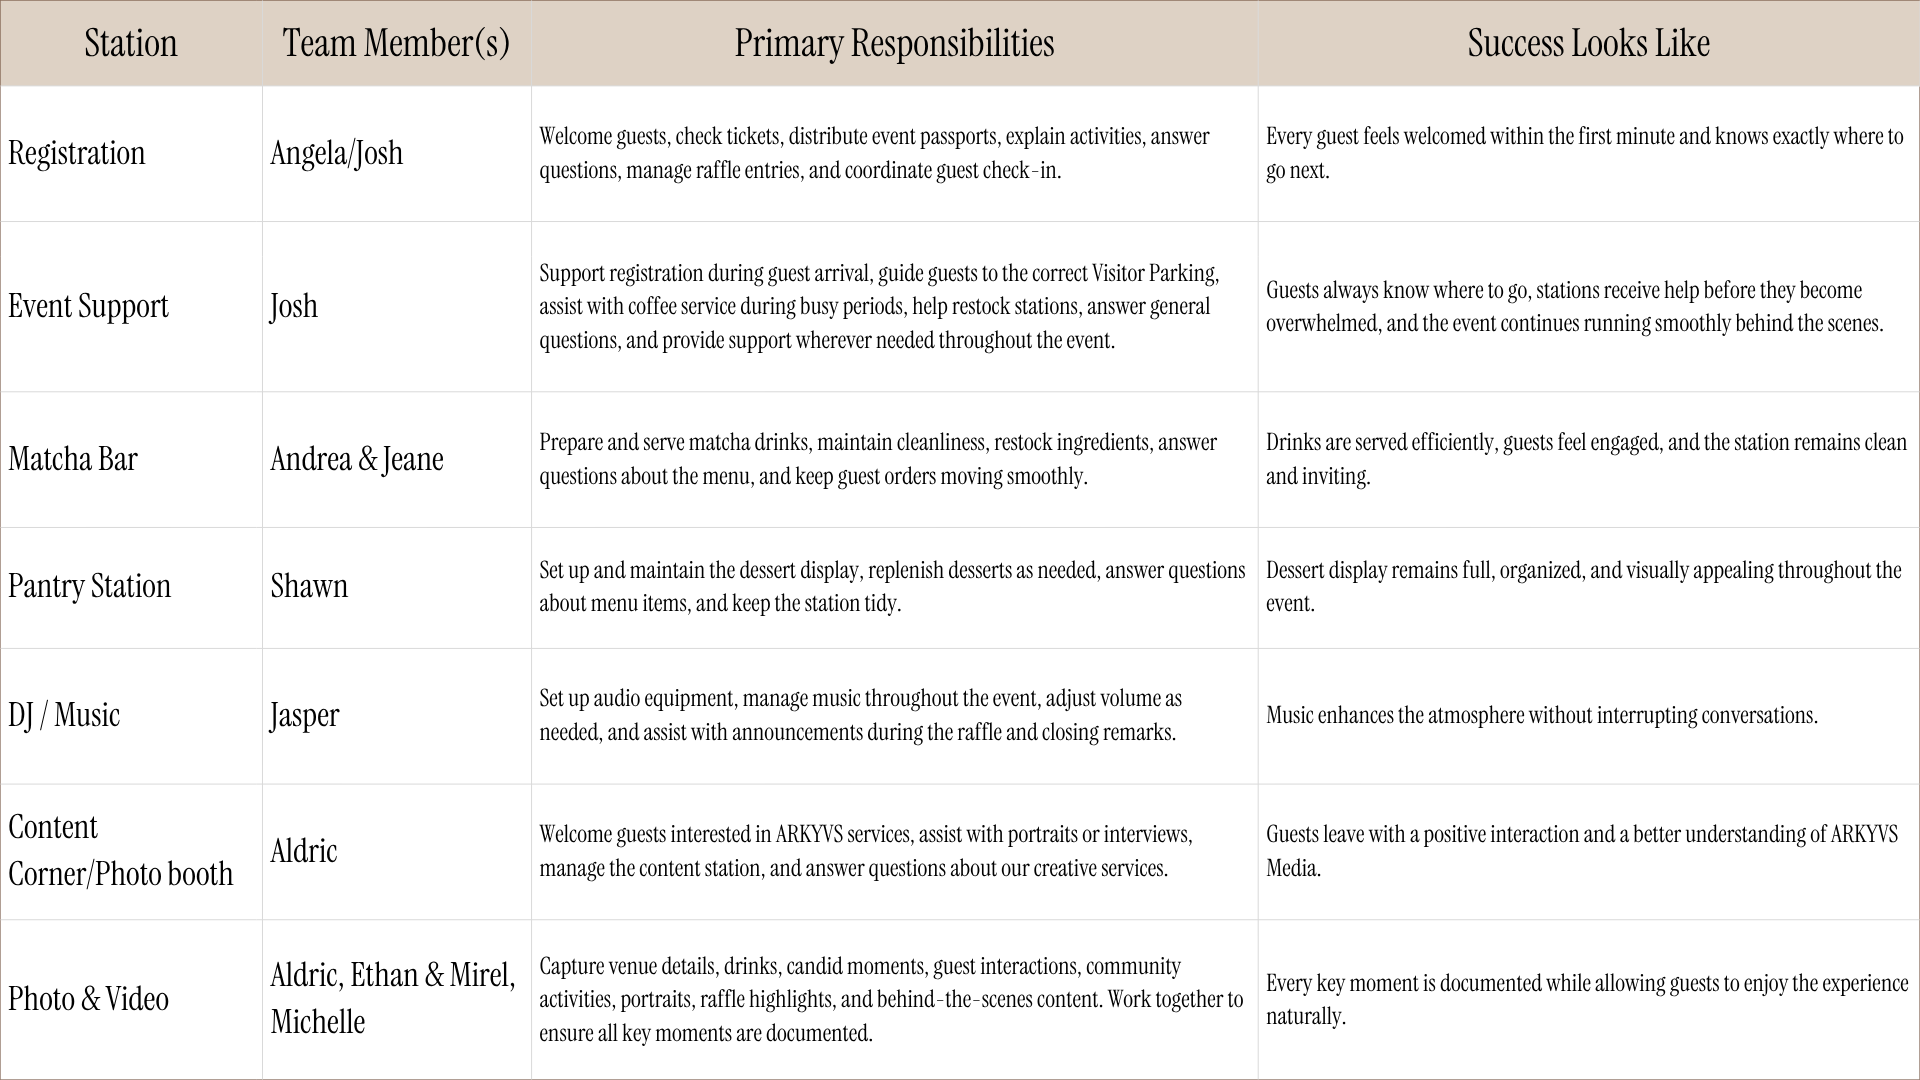1920x1080 pixels.
Task: Select the Content Corner/Photo booth cell
Action: pyautogui.click(x=131, y=851)
